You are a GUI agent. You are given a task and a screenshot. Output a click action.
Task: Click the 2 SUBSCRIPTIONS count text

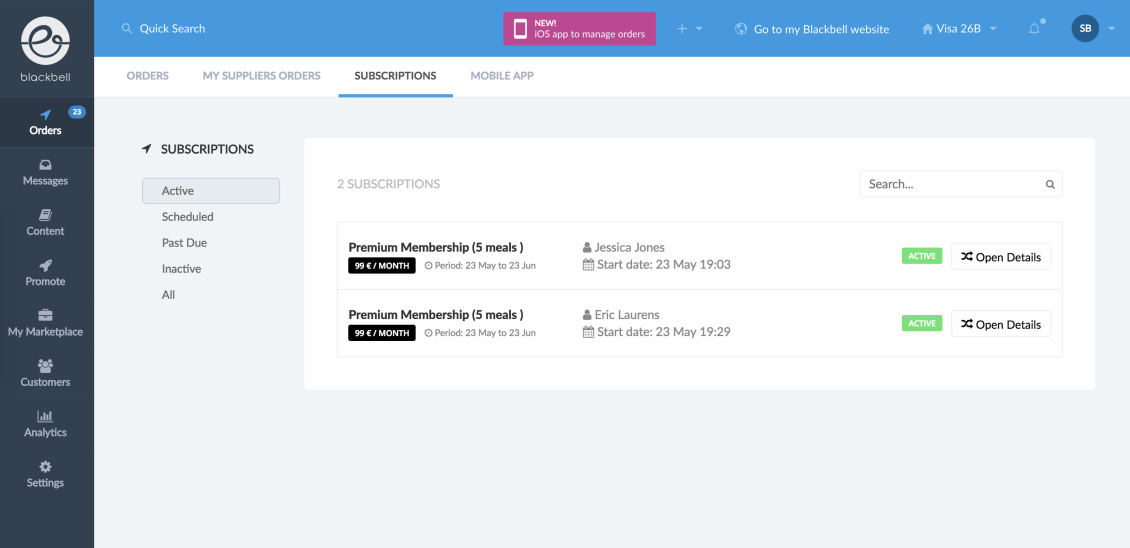click(388, 184)
